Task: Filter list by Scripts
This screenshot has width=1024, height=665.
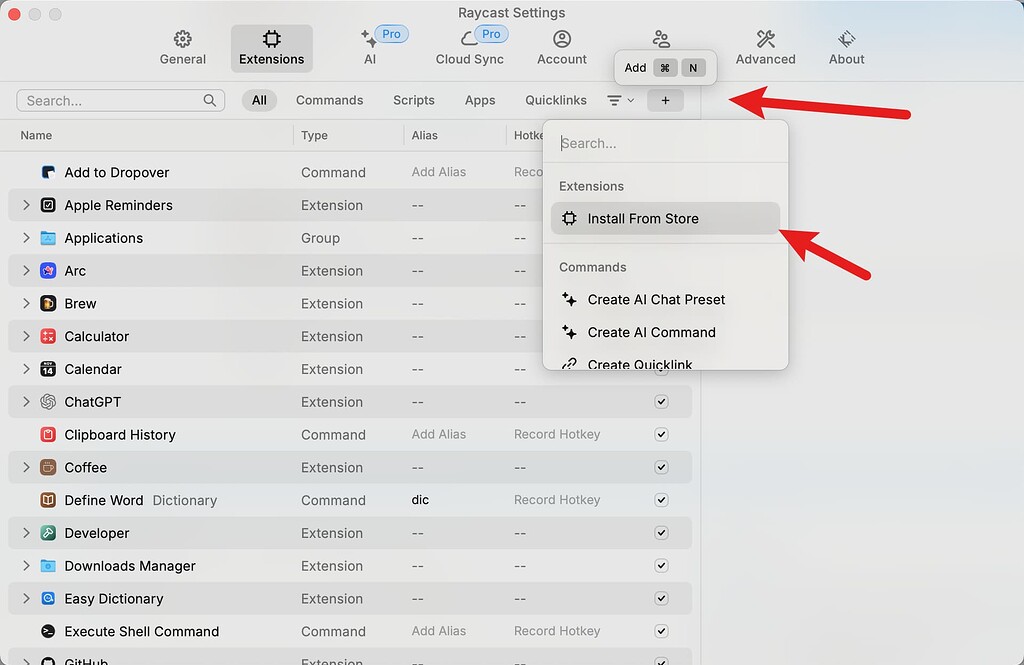Action: (413, 101)
